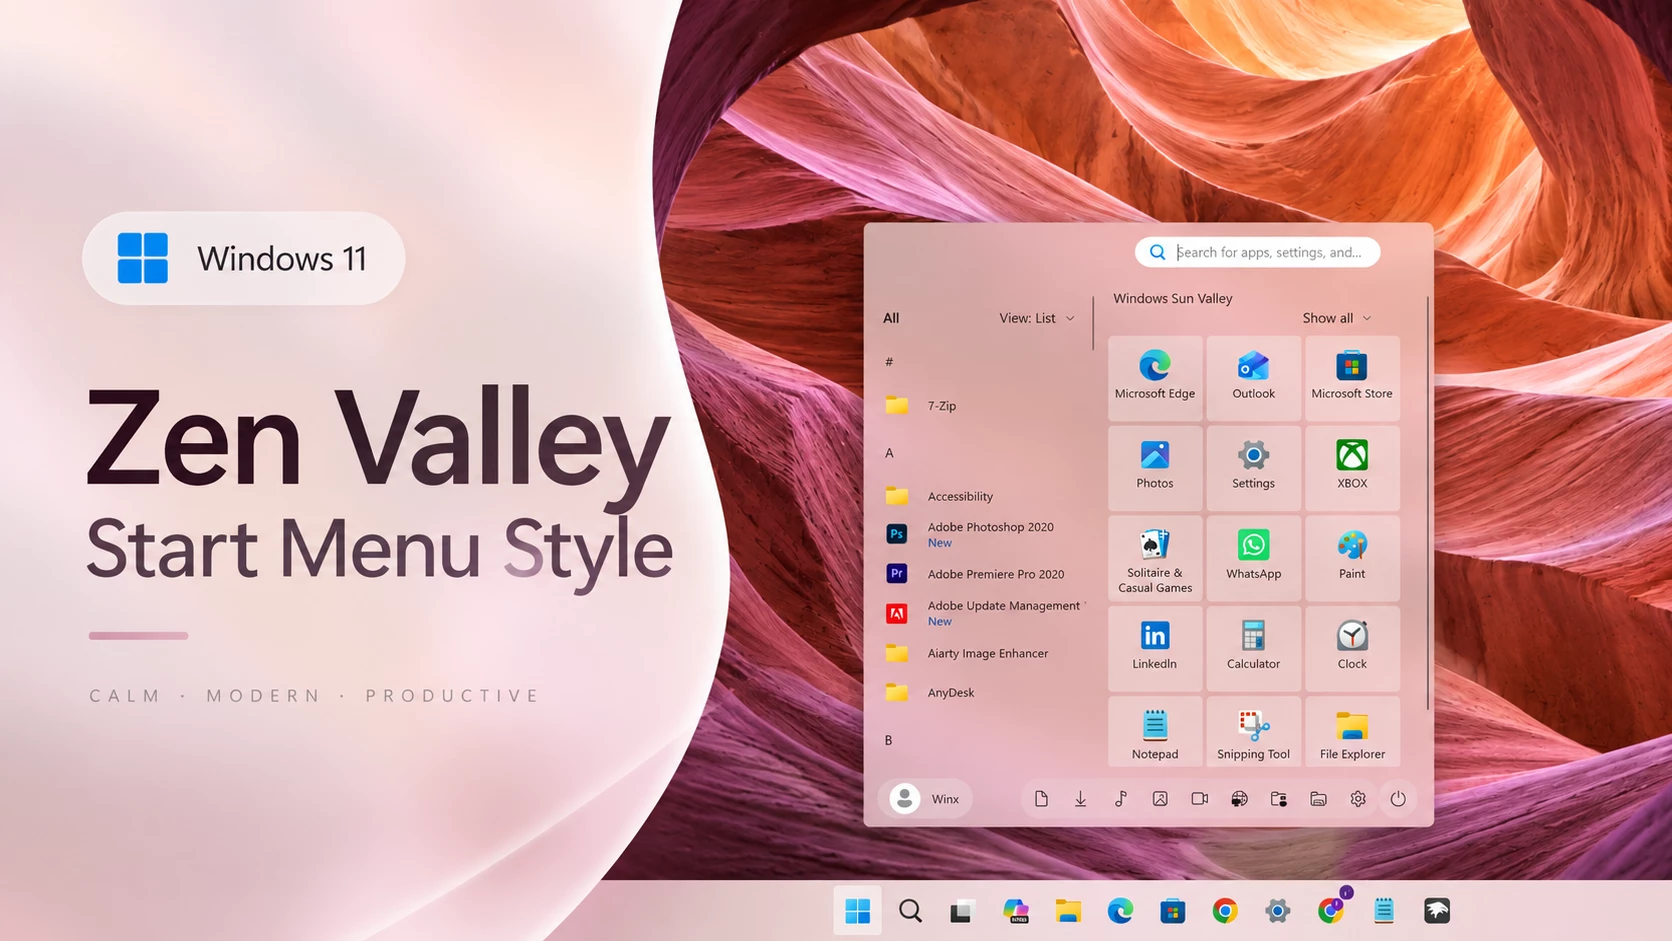Open the Photos app tile

coord(1154,467)
